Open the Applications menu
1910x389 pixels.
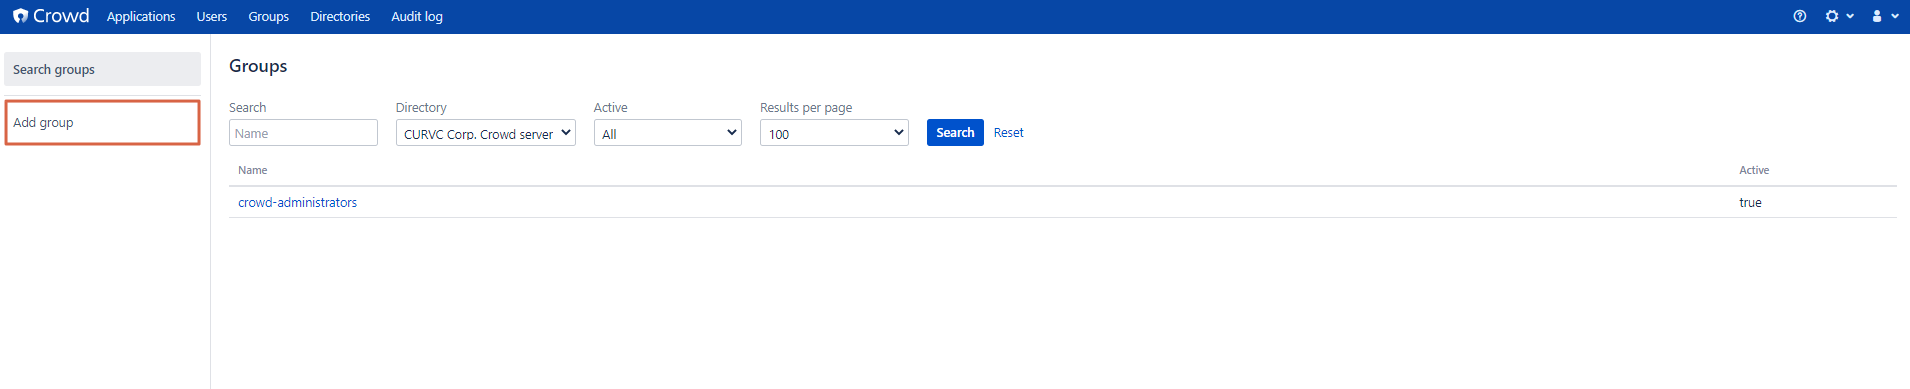[x=141, y=17]
